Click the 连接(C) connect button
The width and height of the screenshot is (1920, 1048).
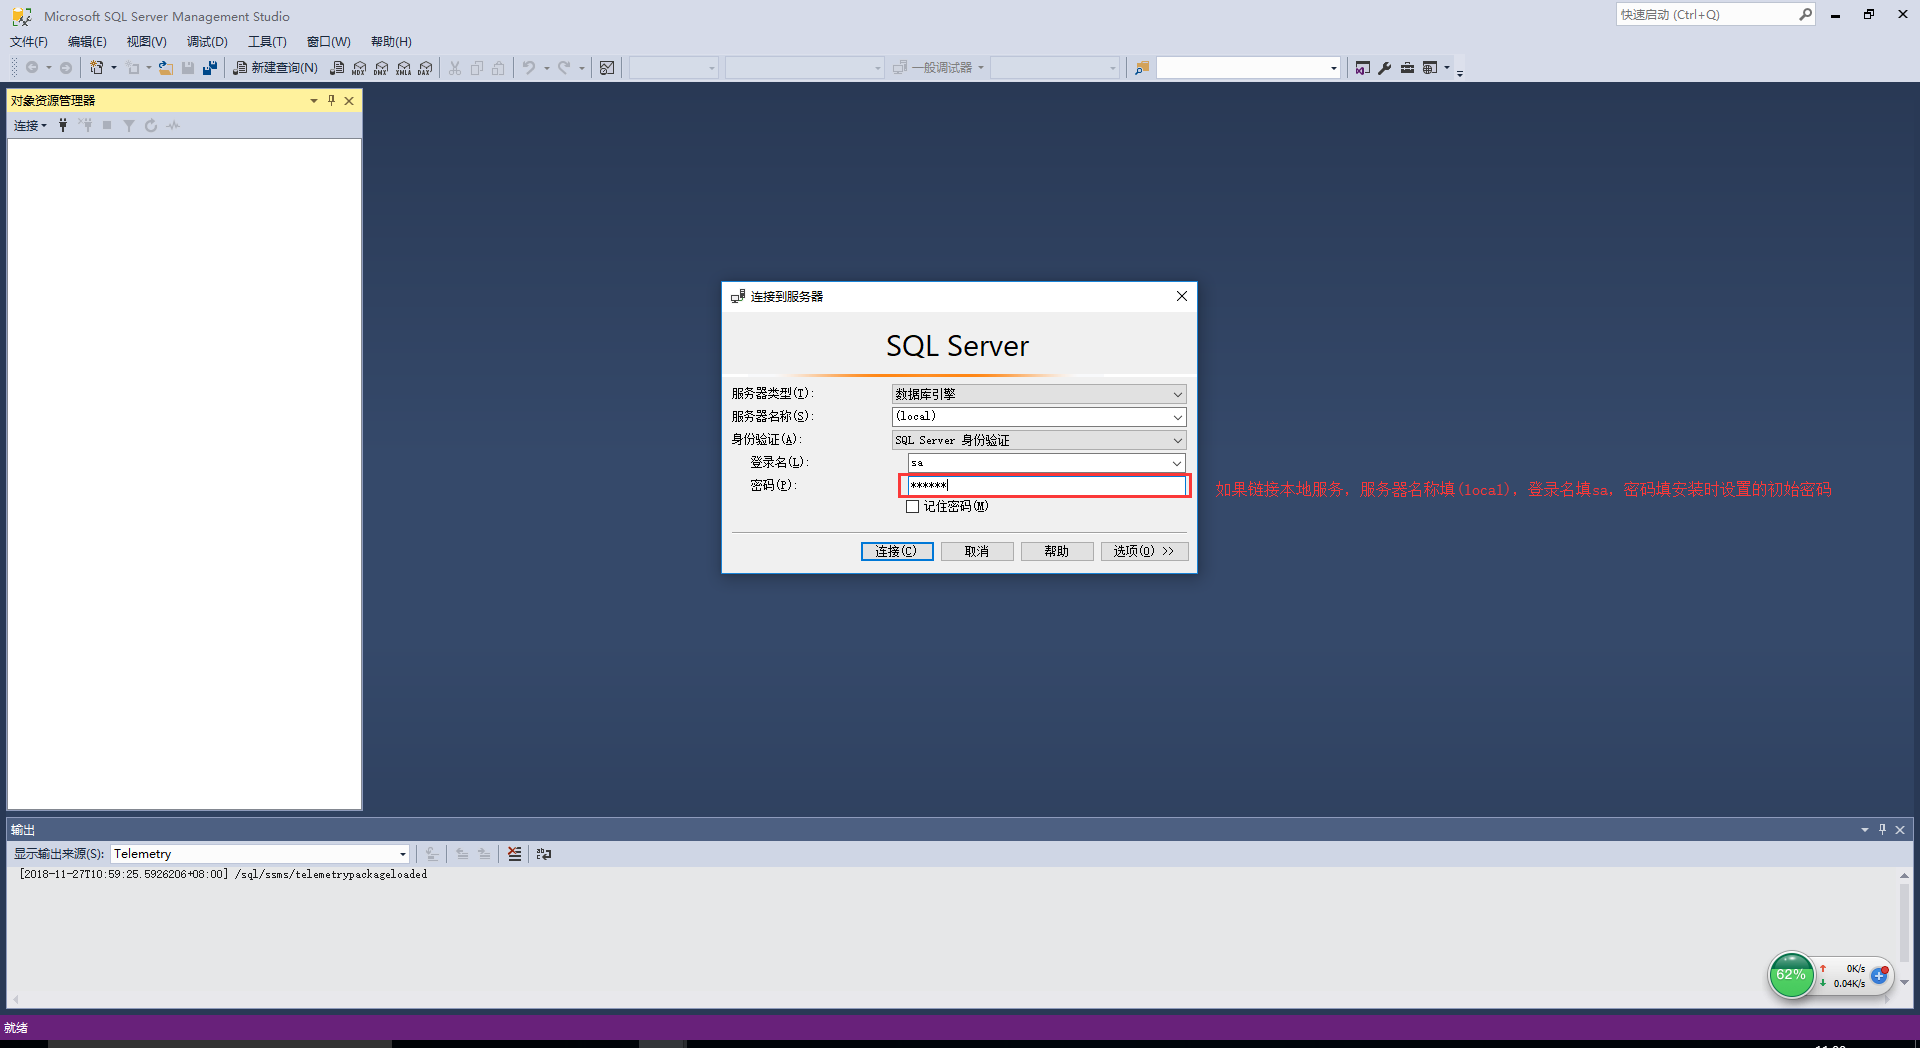896,551
